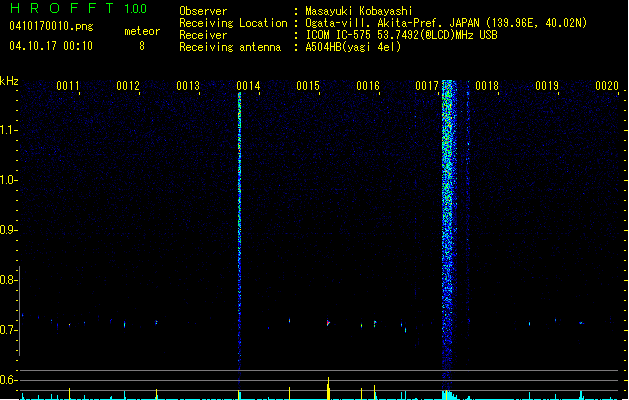Click time marker 0016
The width and height of the screenshot is (629, 400).
click(368, 86)
